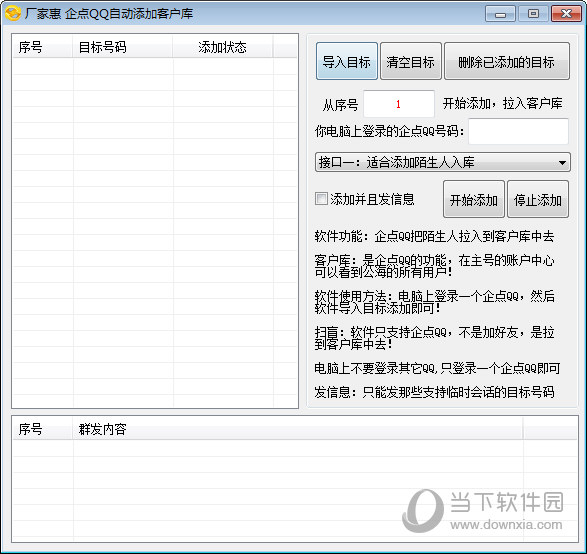The height and width of the screenshot is (554, 587).
Task: Click the 导入目标 button
Action: pos(347,61)
